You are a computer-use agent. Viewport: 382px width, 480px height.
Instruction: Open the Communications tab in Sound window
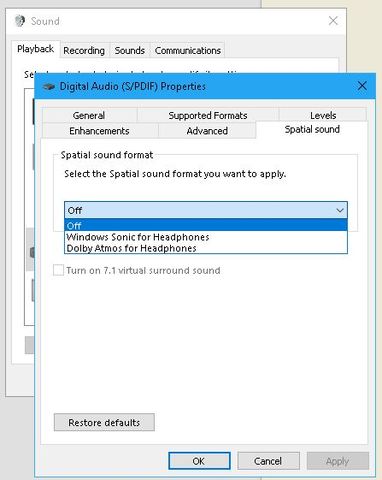pyautogui.click(x=188, y=50)
